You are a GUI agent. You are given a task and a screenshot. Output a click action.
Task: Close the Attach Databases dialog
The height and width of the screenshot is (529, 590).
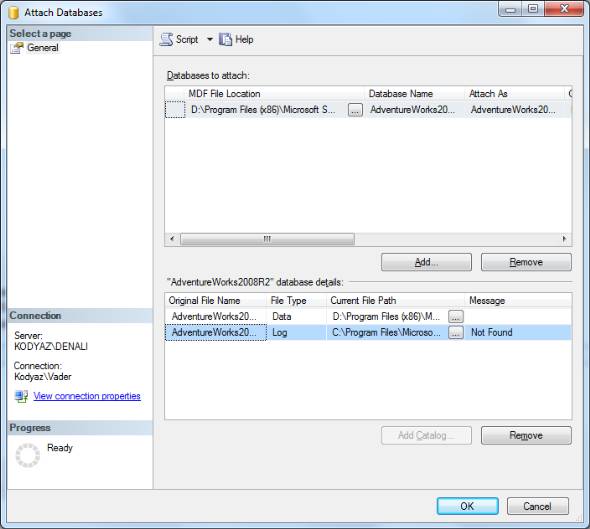[564, 9]
